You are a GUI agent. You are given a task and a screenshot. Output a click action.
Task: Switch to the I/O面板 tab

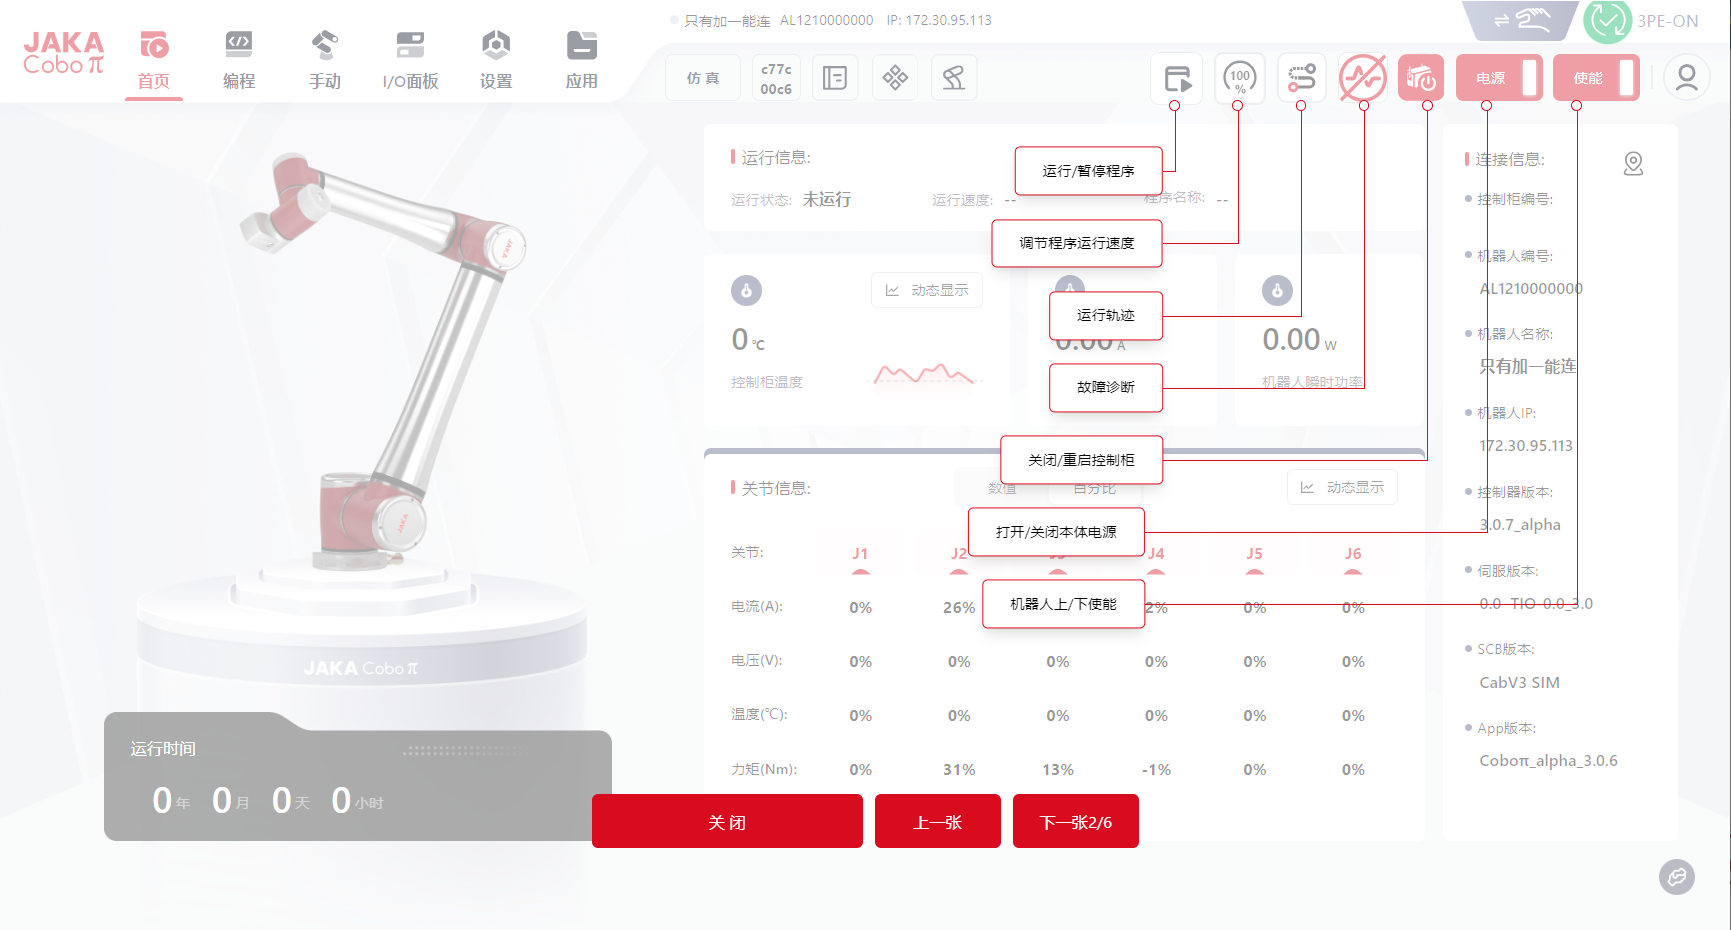pos(410,60)
